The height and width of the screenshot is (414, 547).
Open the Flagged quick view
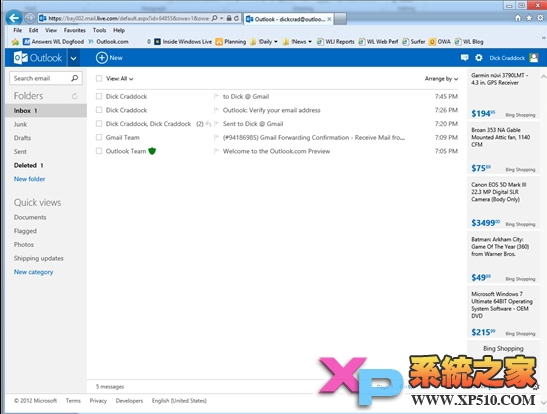tap(25, 231)
